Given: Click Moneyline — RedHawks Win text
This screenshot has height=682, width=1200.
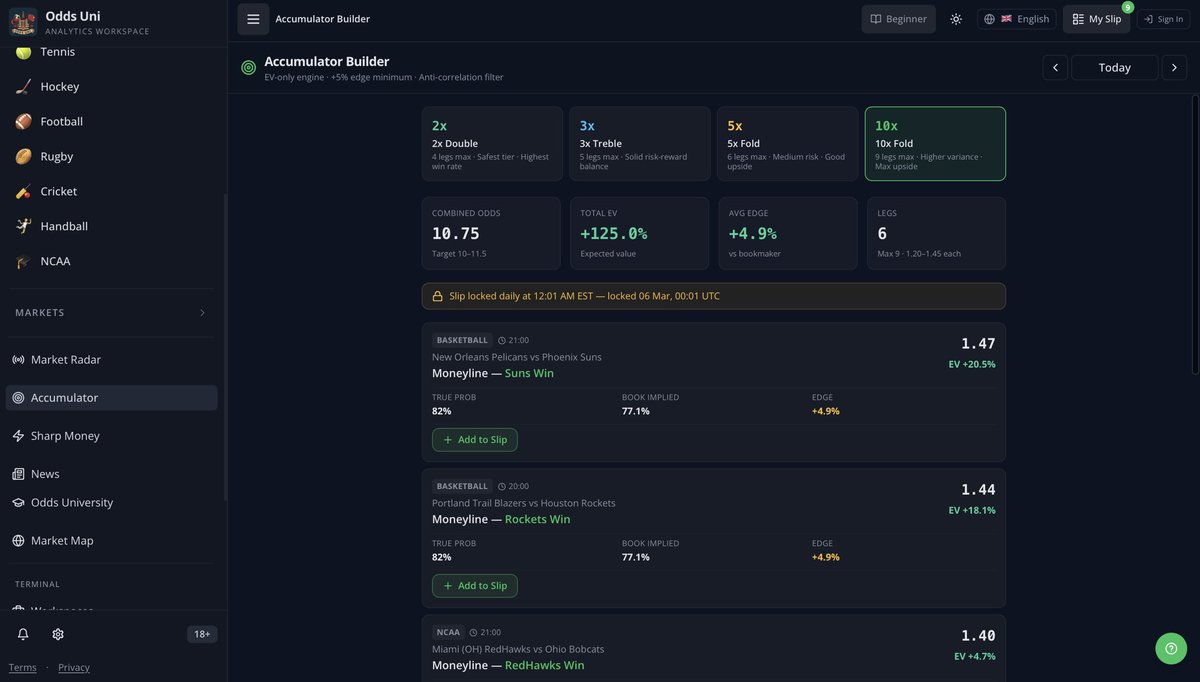Looking at the screenshot, I should click(x=508, y=665).
